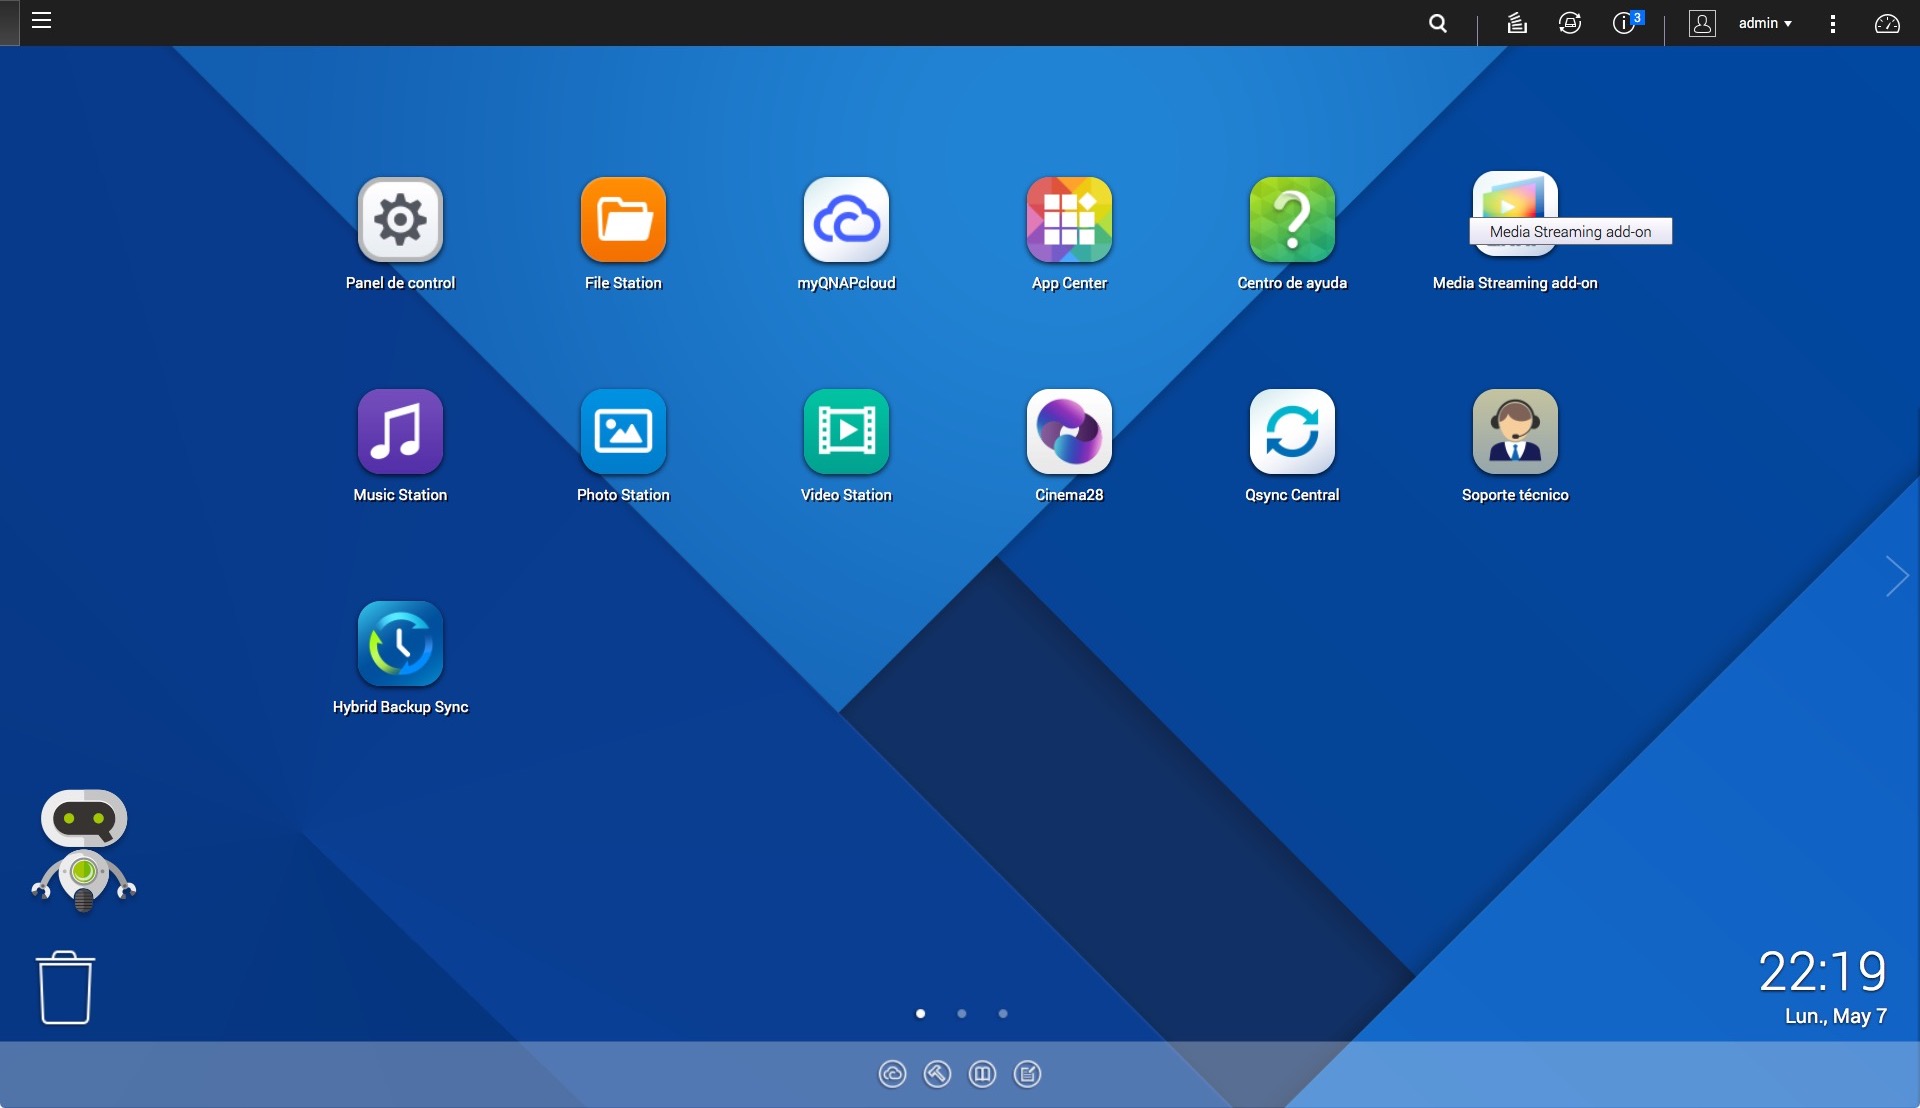Screen dimensions: 1920x1108
Task: Open the Video Station app
Action: (846, 432)
